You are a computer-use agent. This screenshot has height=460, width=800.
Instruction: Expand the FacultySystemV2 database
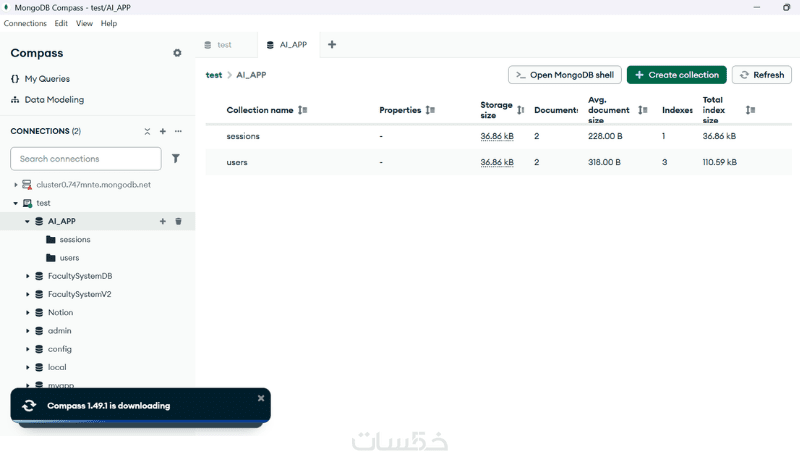(x=27, y=294)
